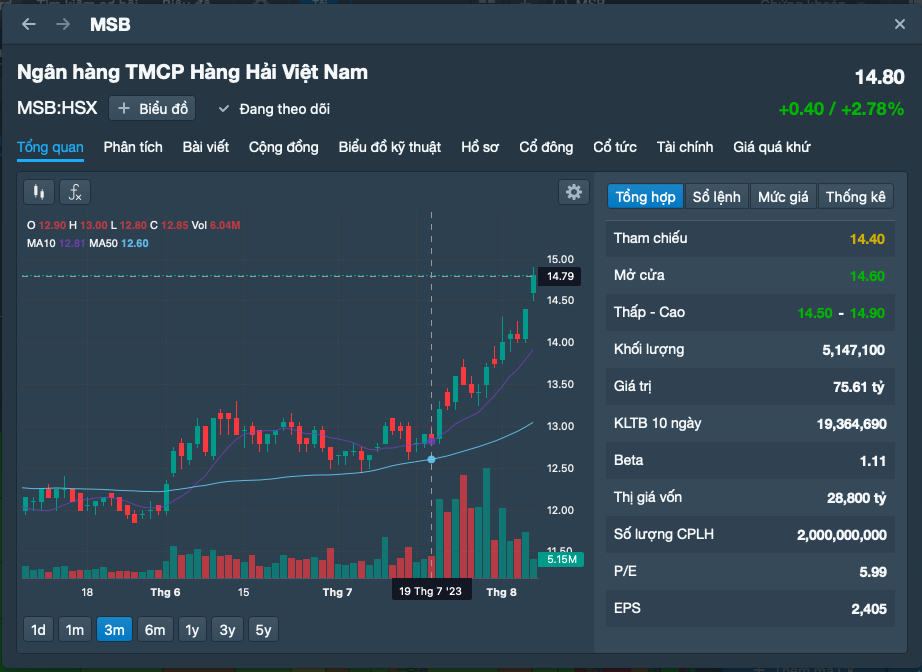Set chart range to 1d
This screenshot has width=922, height=672.
(x=38, y=630)
